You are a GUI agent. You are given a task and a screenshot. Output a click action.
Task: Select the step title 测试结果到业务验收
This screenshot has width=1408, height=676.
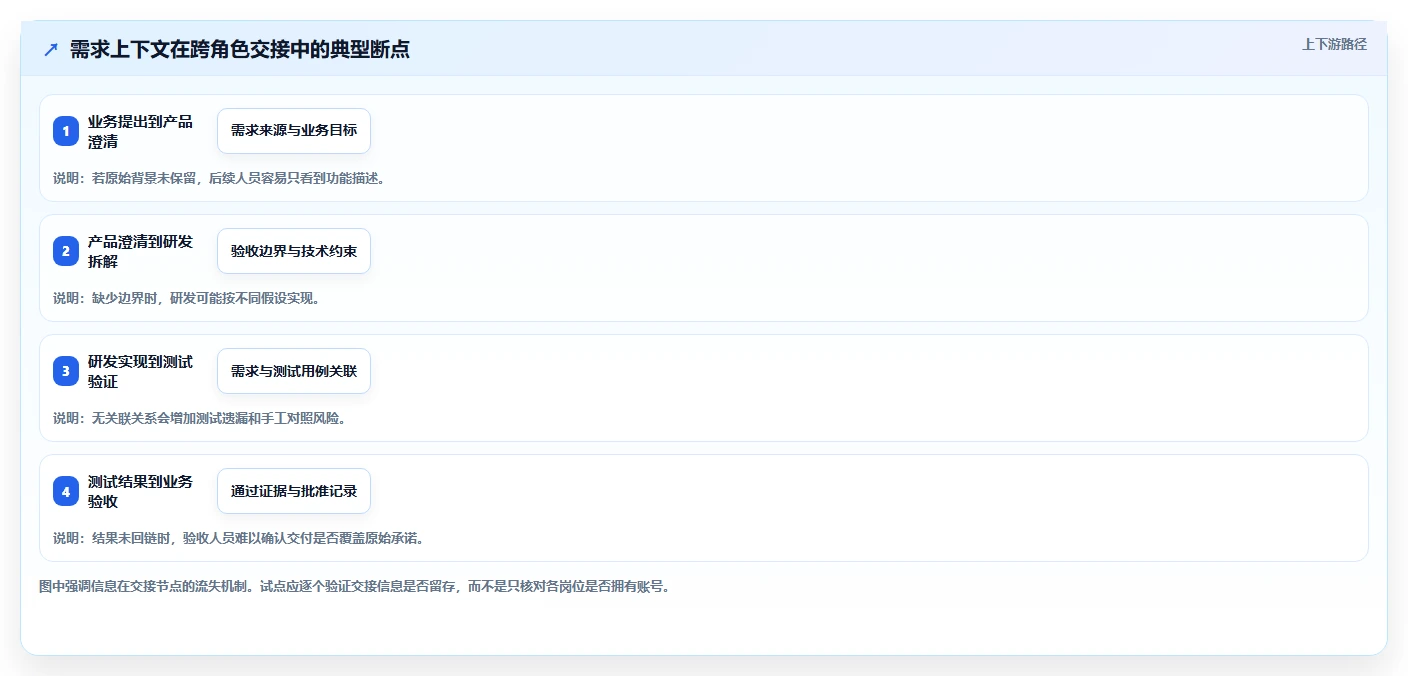coord(140,491)
